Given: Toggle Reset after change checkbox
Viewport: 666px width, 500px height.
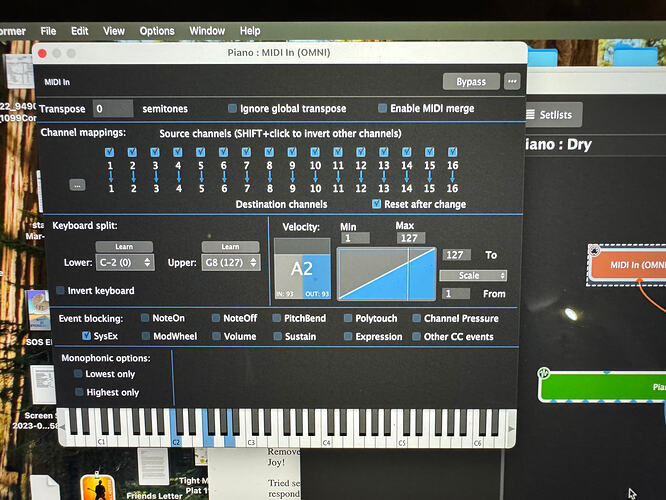Looking at the screenshot, I should coord(376,204).
